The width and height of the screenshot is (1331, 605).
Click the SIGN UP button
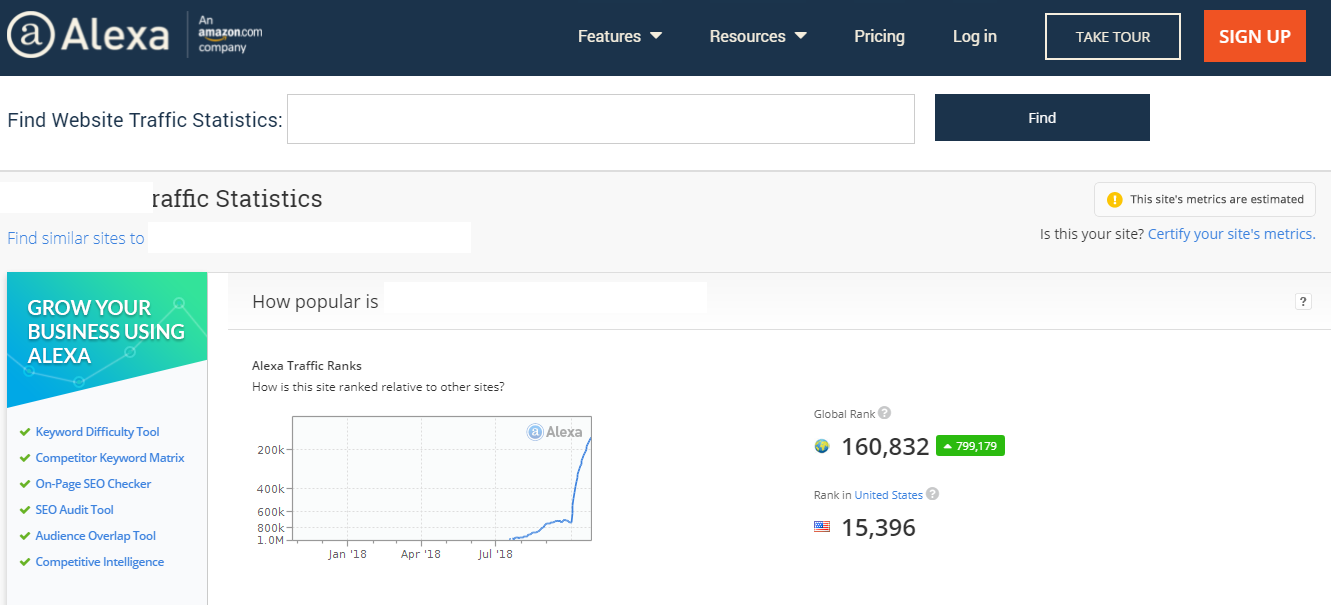[1254, 35]
